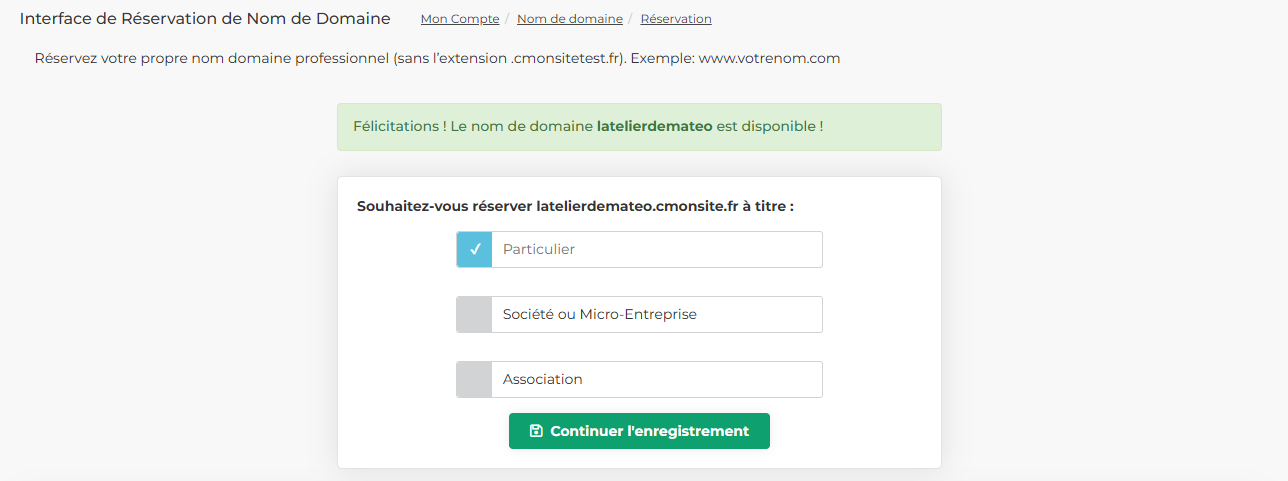Click the Réservez votre propre nom instruction line
1288x481 pixels.
pyautogui.click(x=437, y=58)
